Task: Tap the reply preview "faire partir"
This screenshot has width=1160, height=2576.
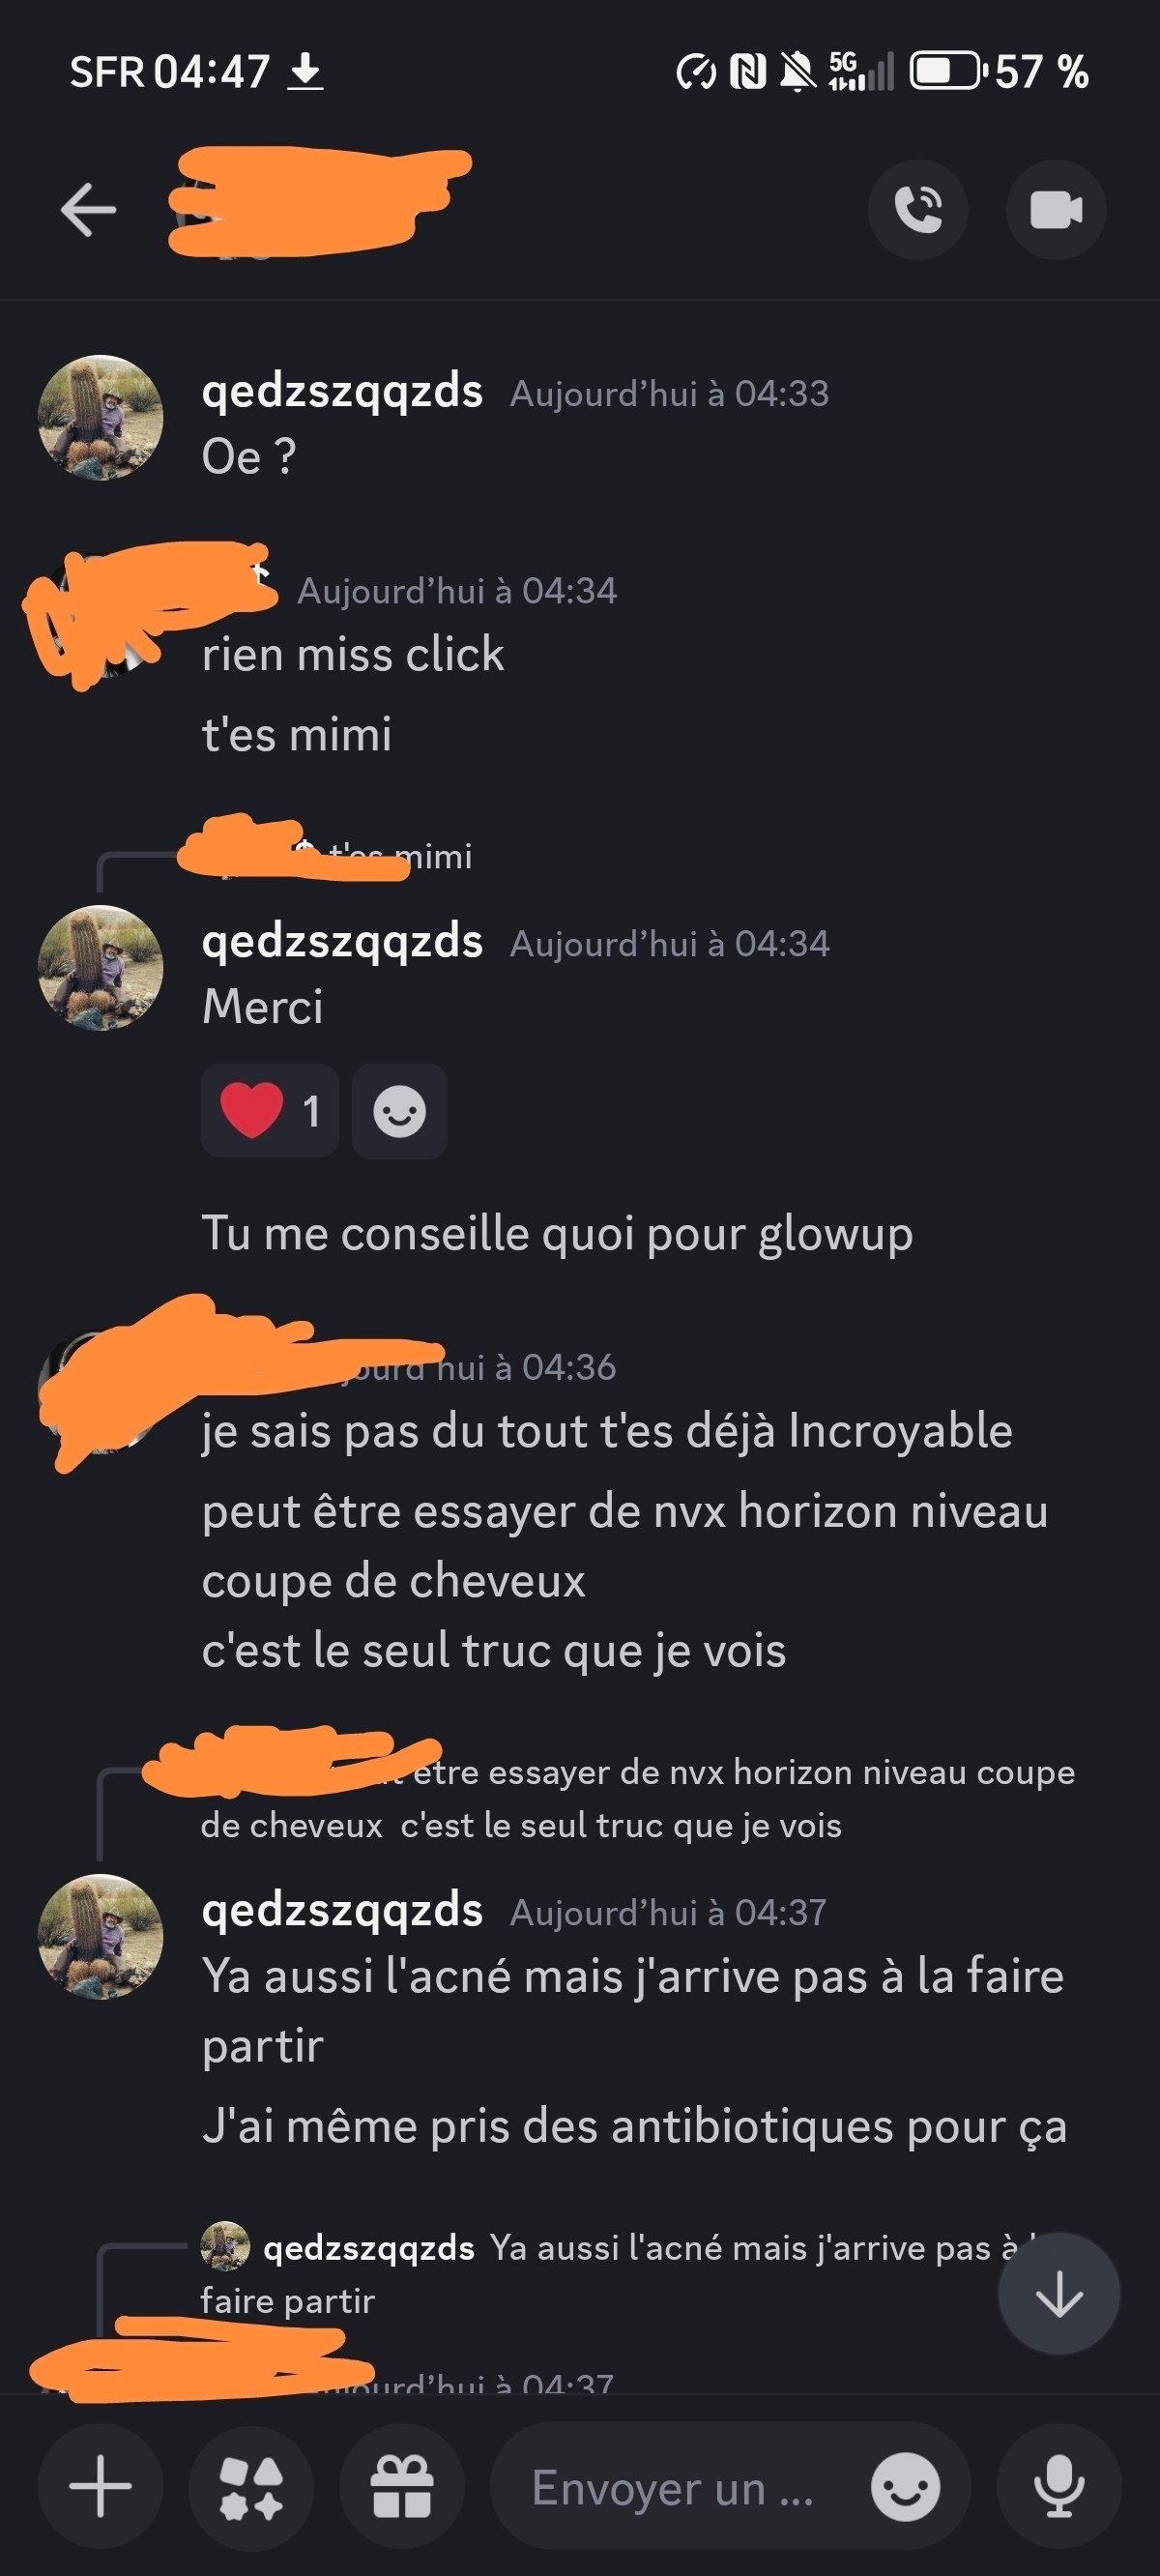Action: coord(287,2301)
